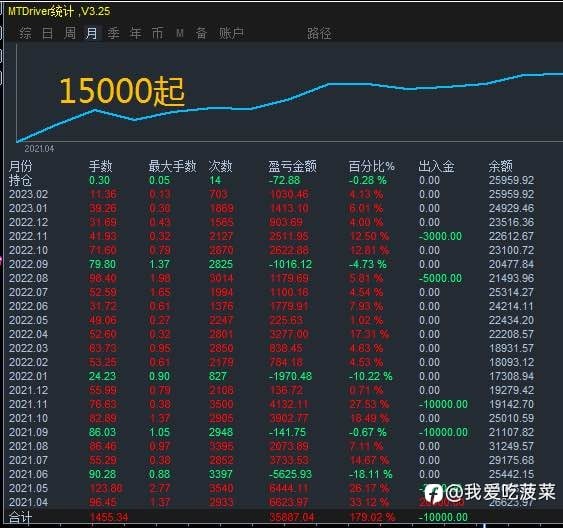Open the M tab
Viewport: 563px width, 528px height.
tap(180, 33)
